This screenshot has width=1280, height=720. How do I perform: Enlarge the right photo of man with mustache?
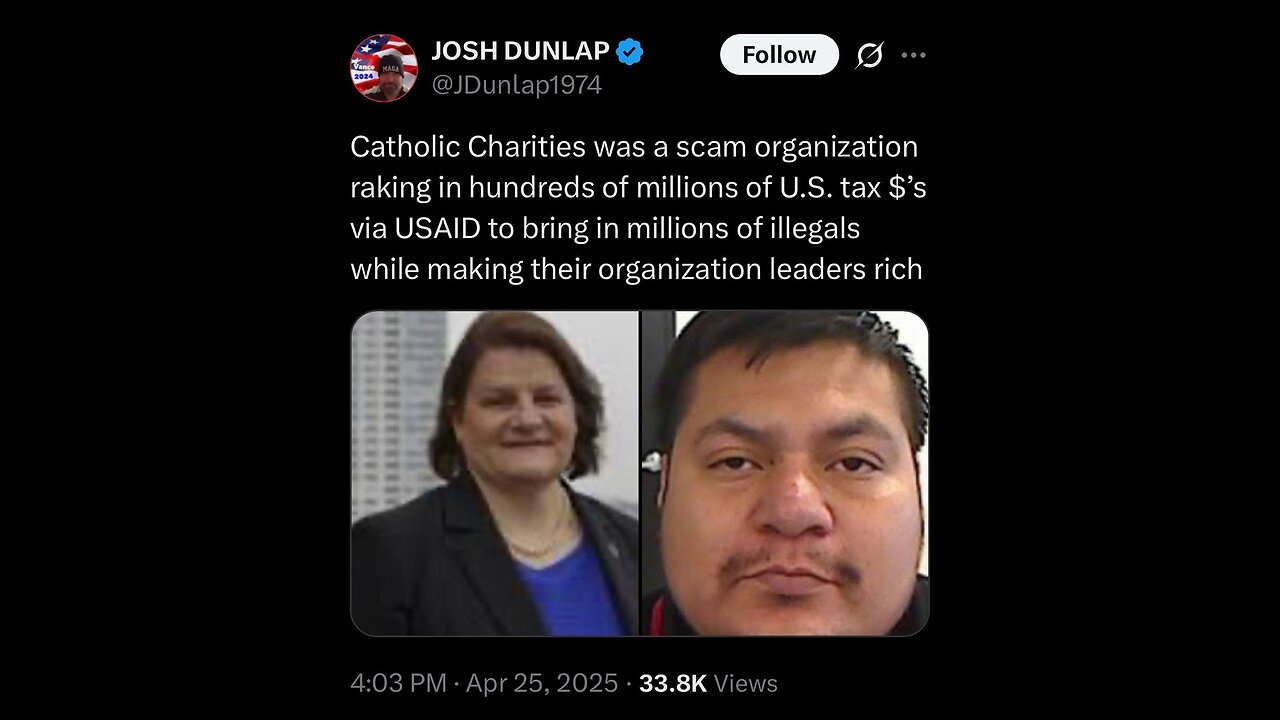tap(786, 473)
